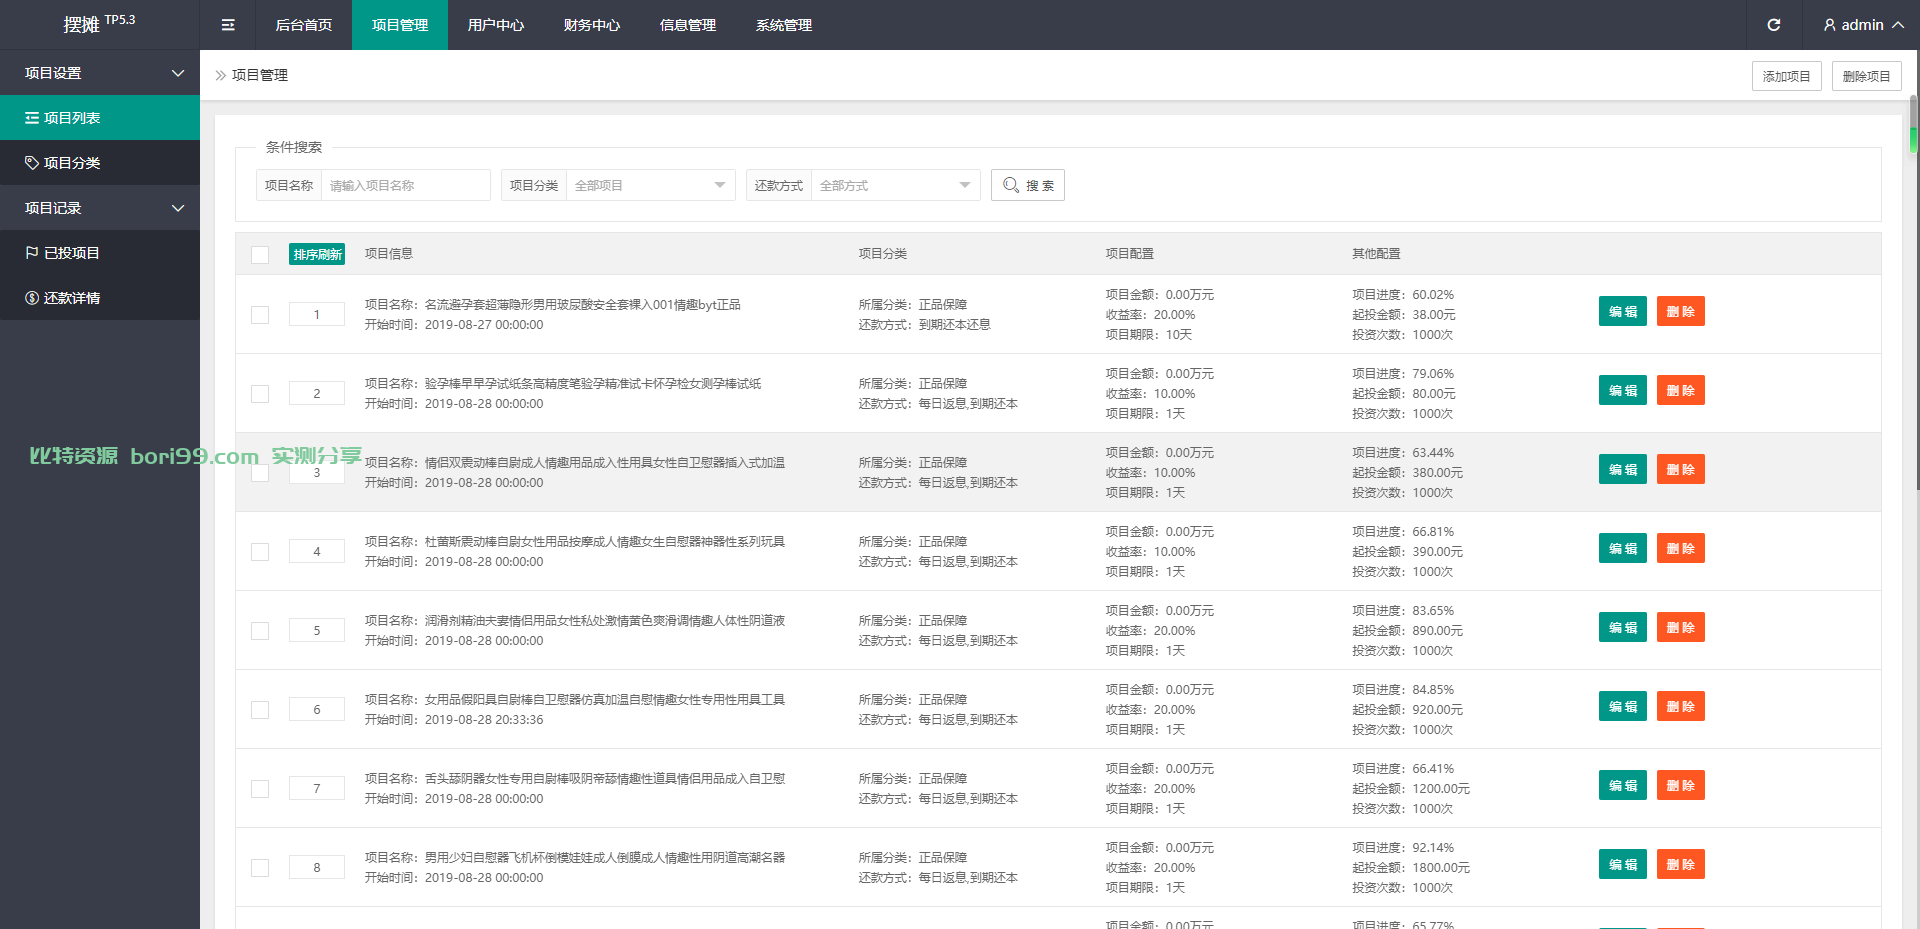Click 删除 for project row 6
Viewport: 1920px width, 929px height.
pyautogui.click(x=1681, y=707)
